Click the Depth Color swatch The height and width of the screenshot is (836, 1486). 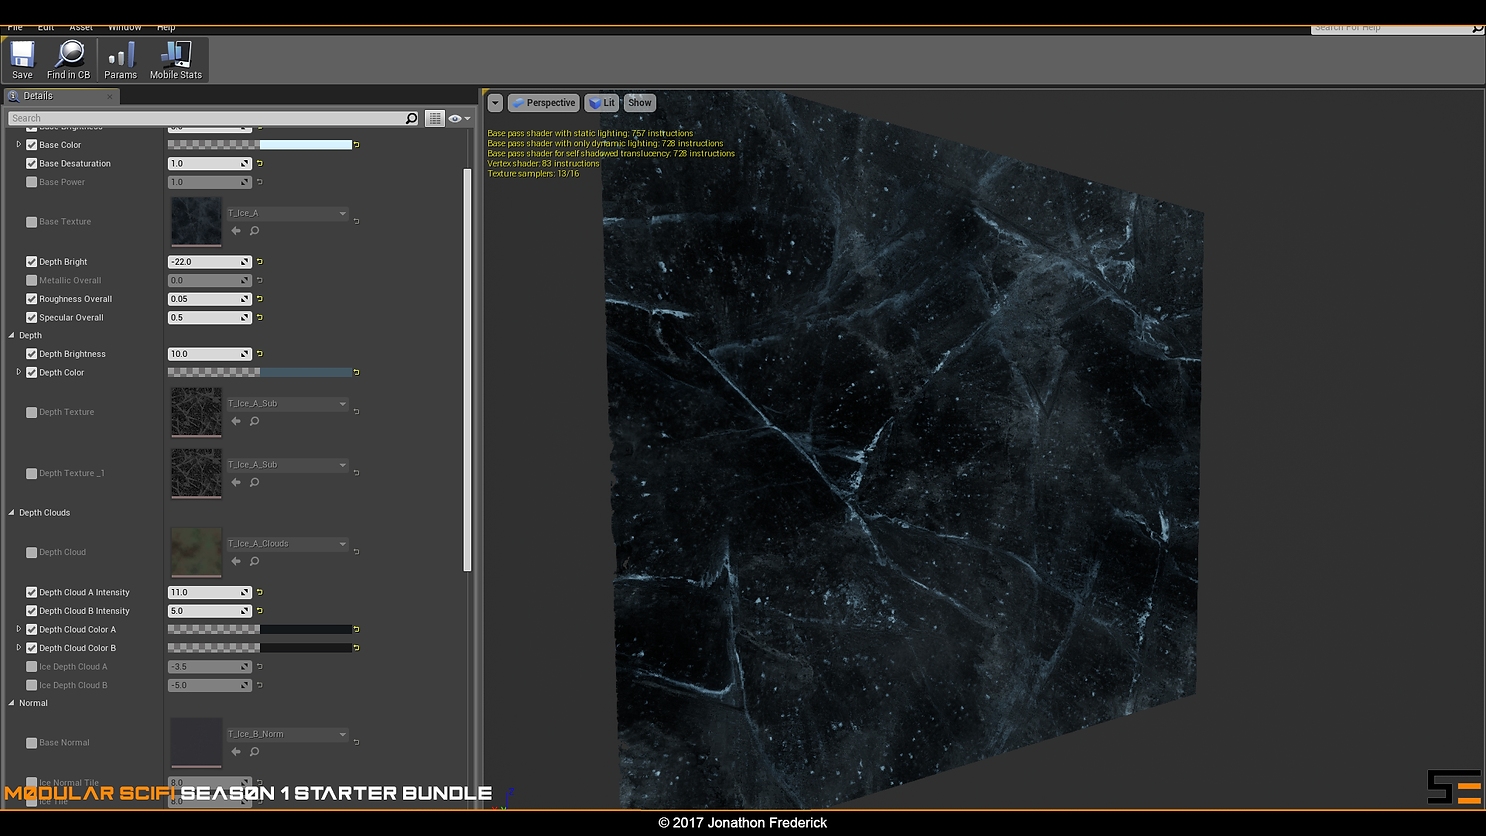click(x=260, y=372)
